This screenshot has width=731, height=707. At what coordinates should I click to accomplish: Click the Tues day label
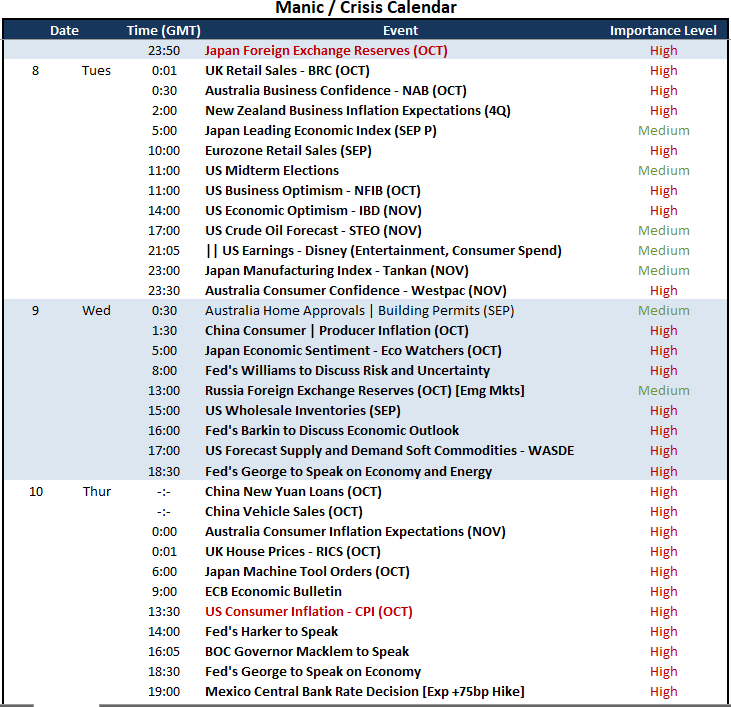[96, 71]
